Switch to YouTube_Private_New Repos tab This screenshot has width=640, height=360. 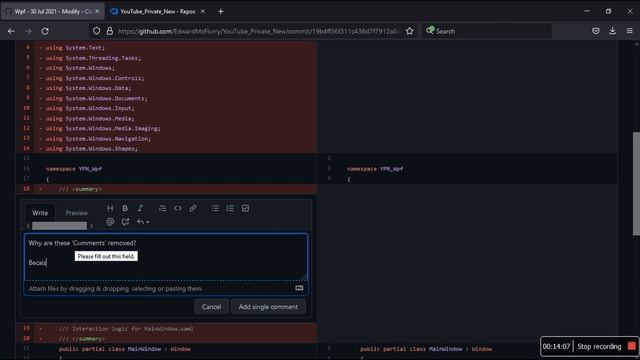click(x=158, y=11)
